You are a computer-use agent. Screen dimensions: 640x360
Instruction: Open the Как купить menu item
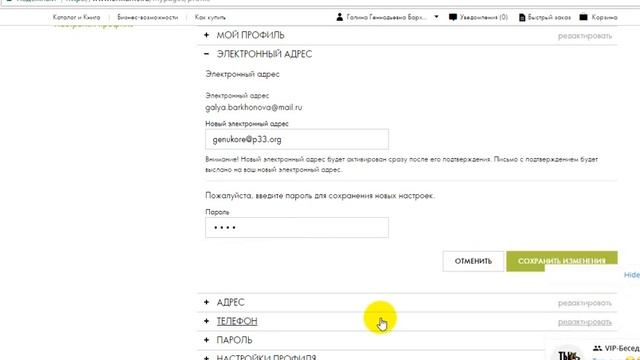(x=210, y=17)
